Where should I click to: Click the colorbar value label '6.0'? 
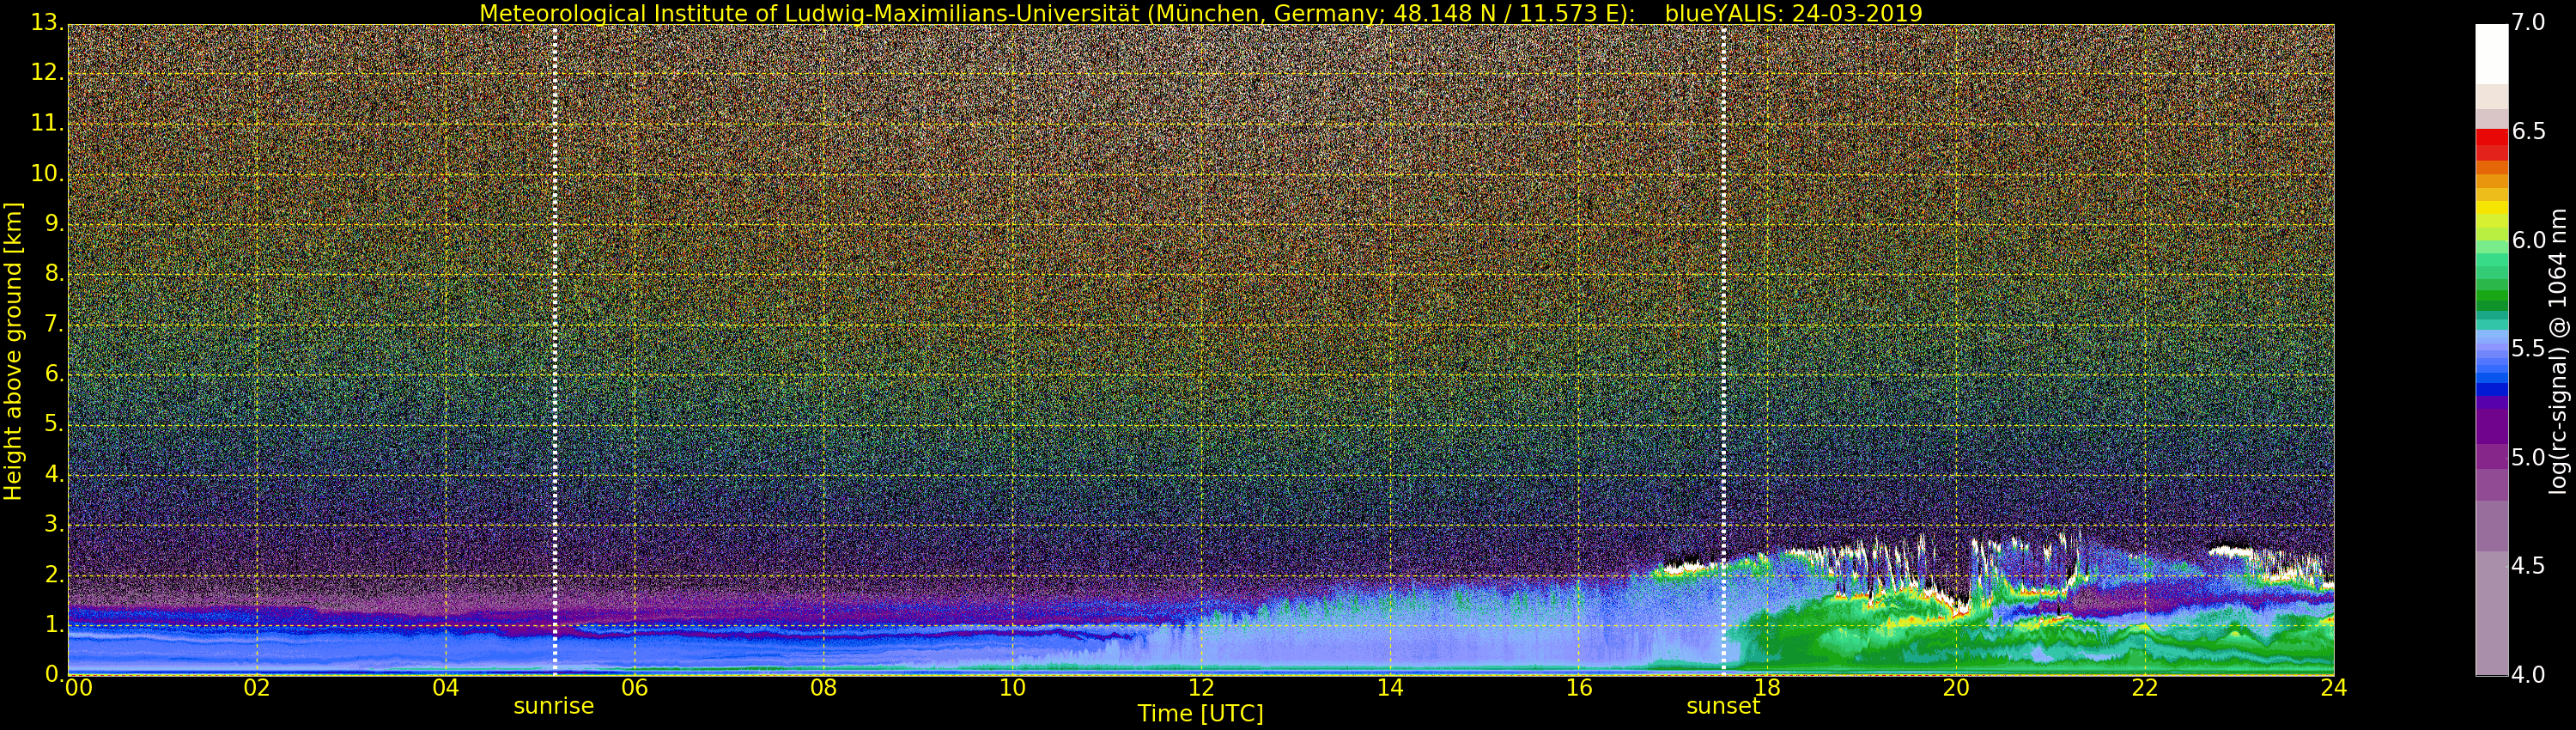pos(2528,240)
